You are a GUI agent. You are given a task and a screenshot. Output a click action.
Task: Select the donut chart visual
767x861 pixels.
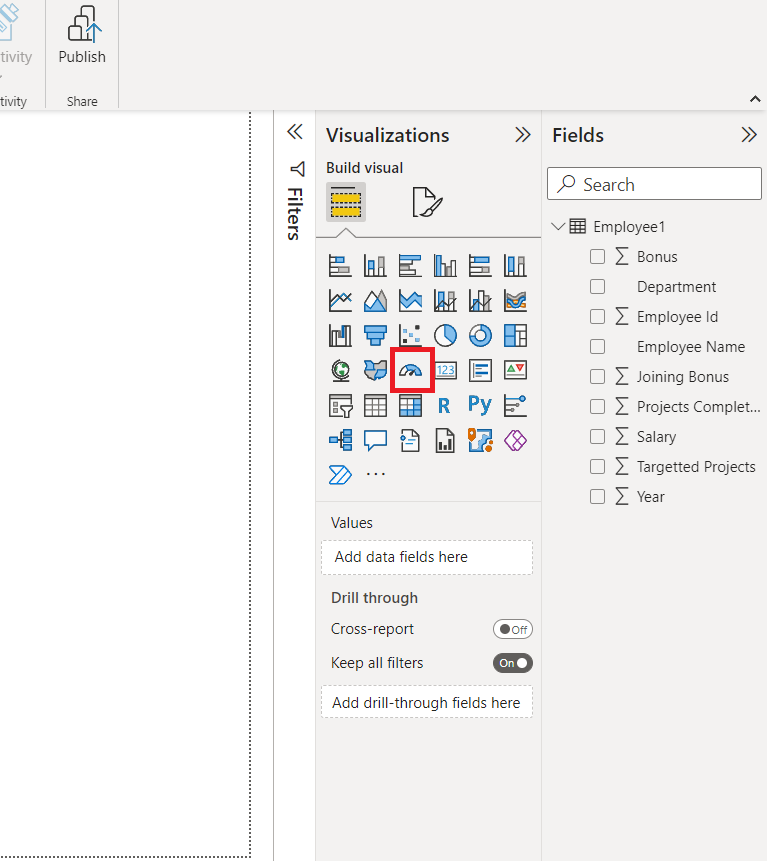(480, 335)
